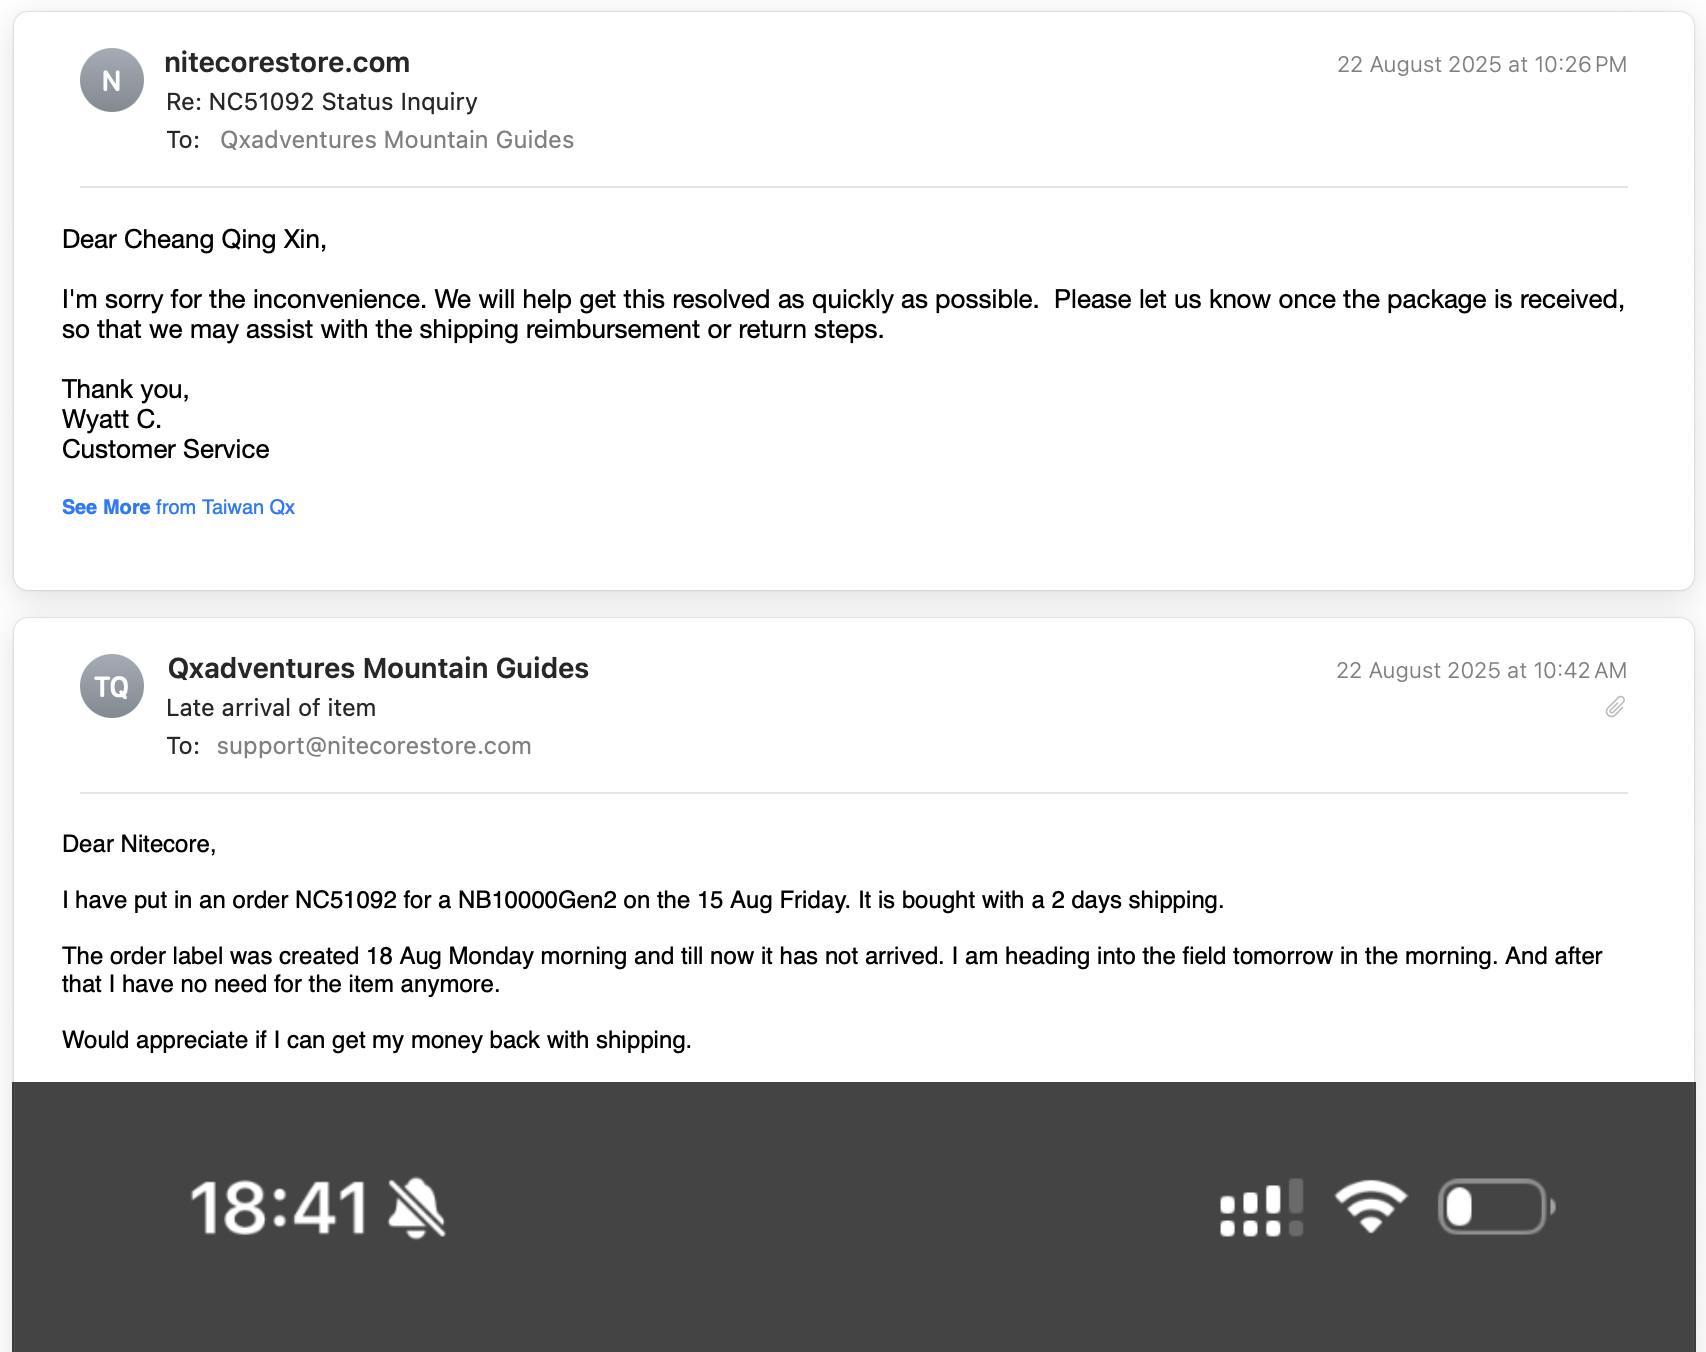Screen dimensions: 1706x1352
Task: Select the 'Late arrival of item' subject
Action: click(x=271, y=708)
